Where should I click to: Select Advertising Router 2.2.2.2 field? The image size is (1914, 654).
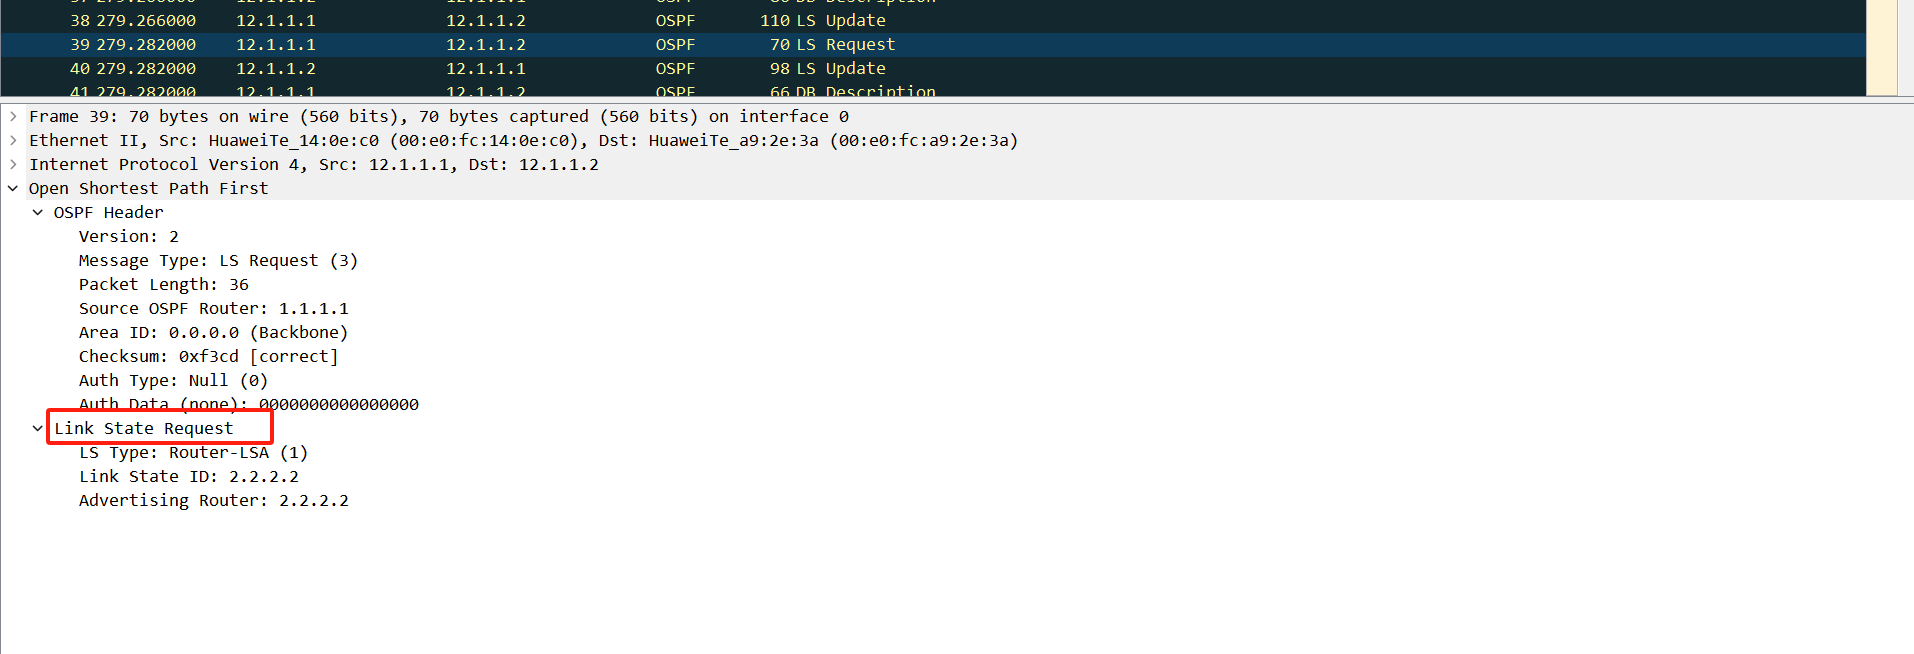tap(214, 500)
